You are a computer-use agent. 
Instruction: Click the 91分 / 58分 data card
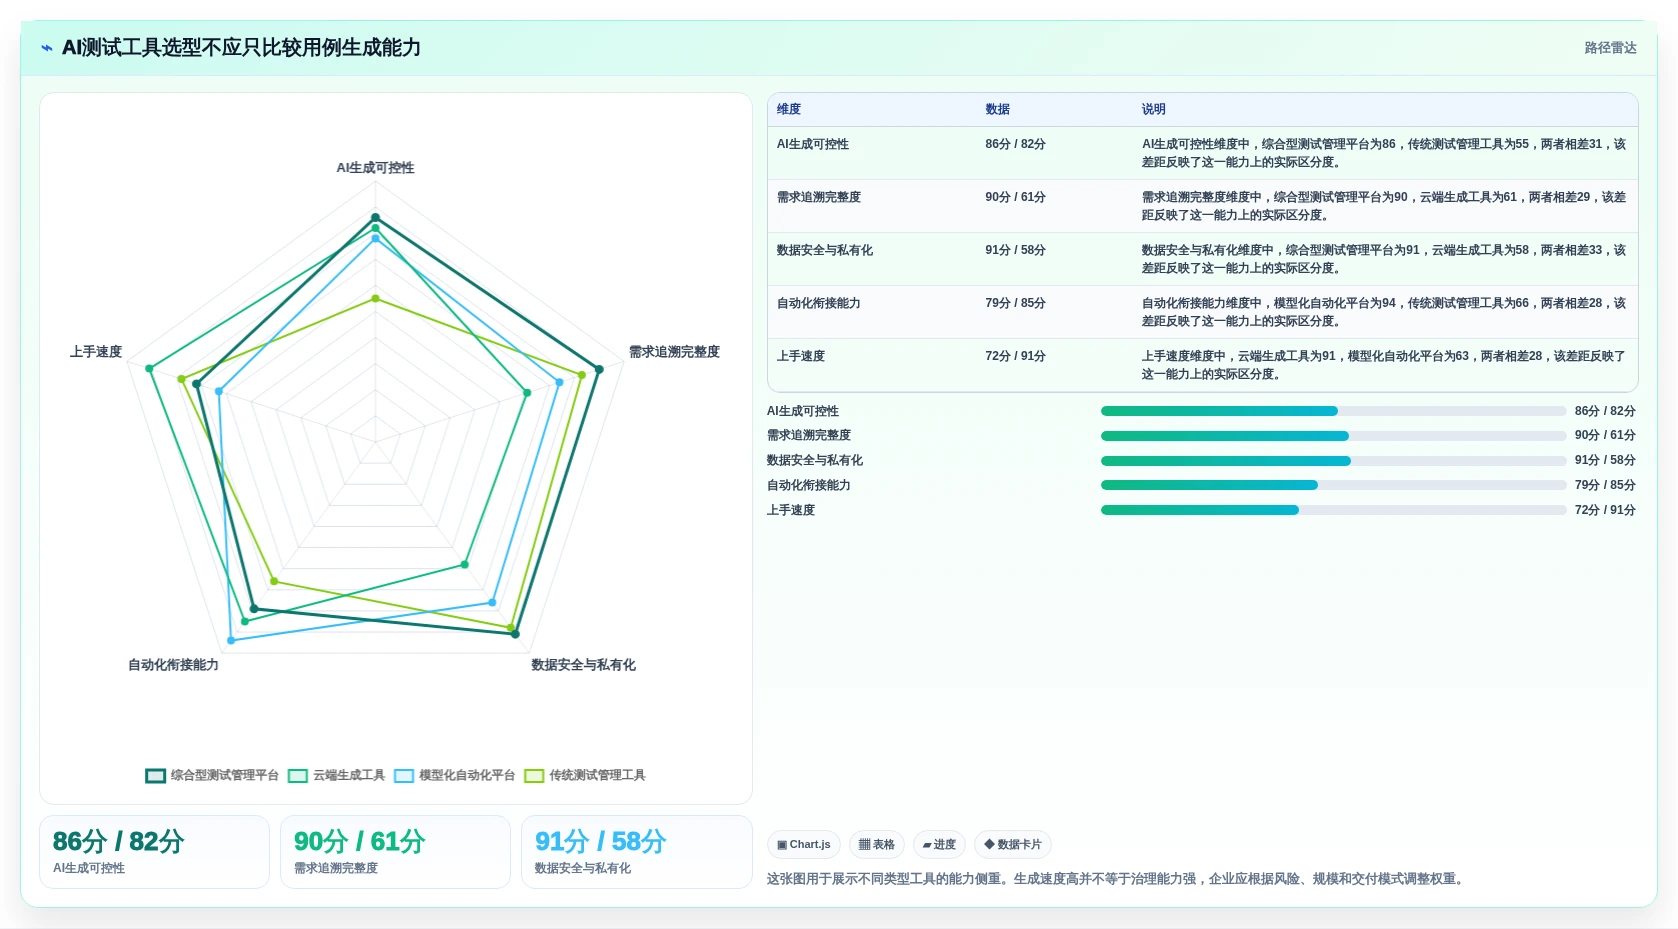click(636, 852)
